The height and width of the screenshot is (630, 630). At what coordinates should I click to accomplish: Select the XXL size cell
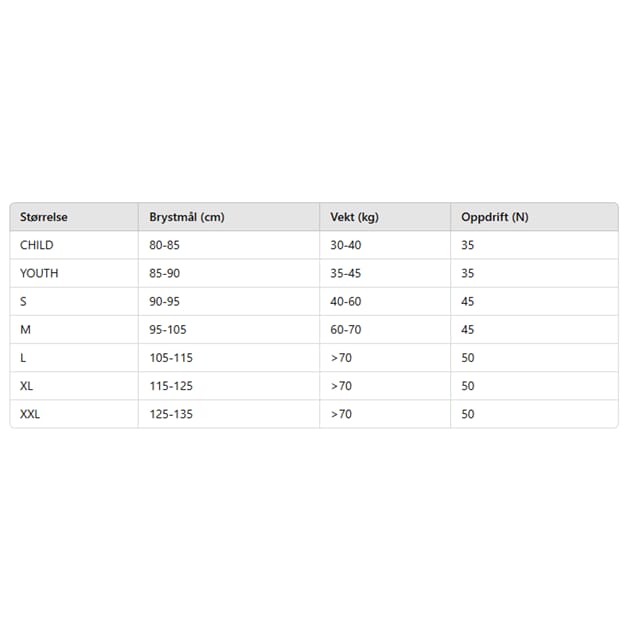[x=30, y=413]
